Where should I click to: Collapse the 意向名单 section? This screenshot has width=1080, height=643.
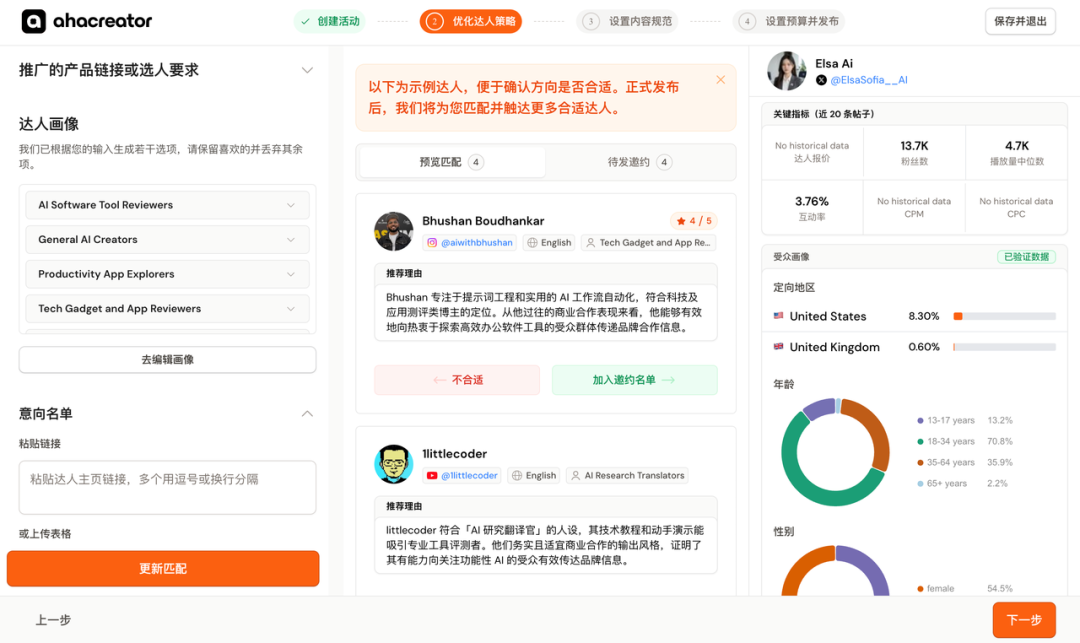(x=307, y=414)
